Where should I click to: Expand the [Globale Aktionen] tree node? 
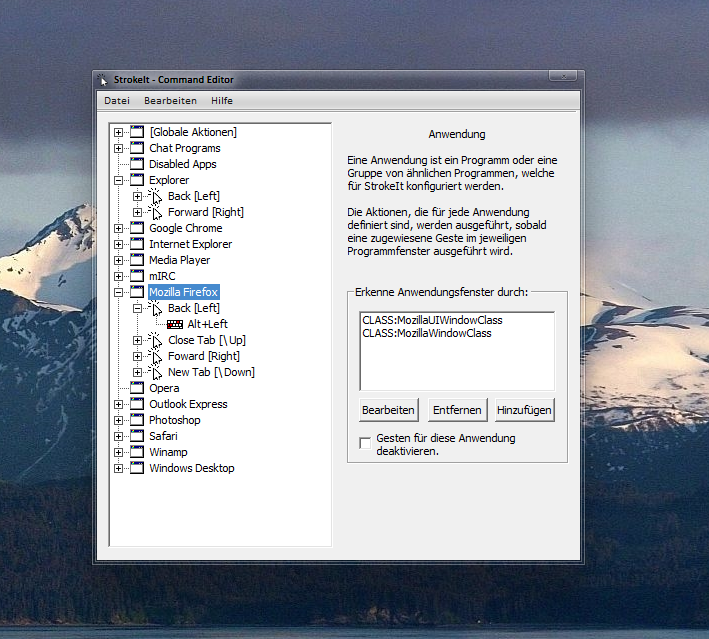tap(118, 133)
